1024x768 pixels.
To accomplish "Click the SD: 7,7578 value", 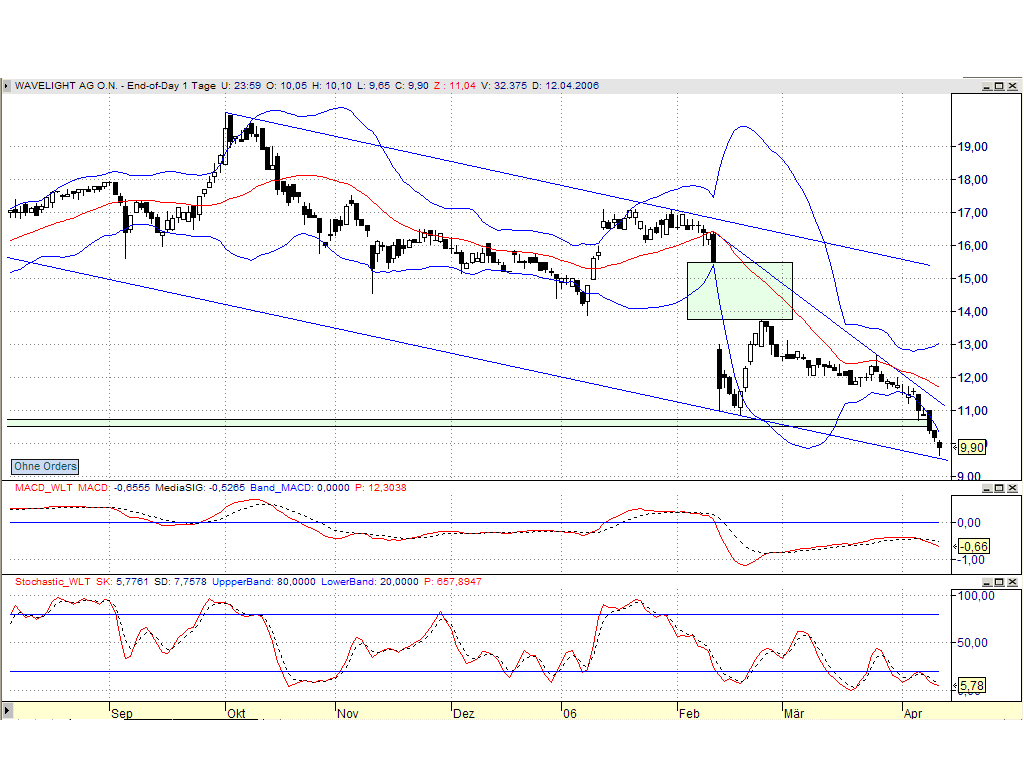I will pyautogui.click(x=180, y=581).
